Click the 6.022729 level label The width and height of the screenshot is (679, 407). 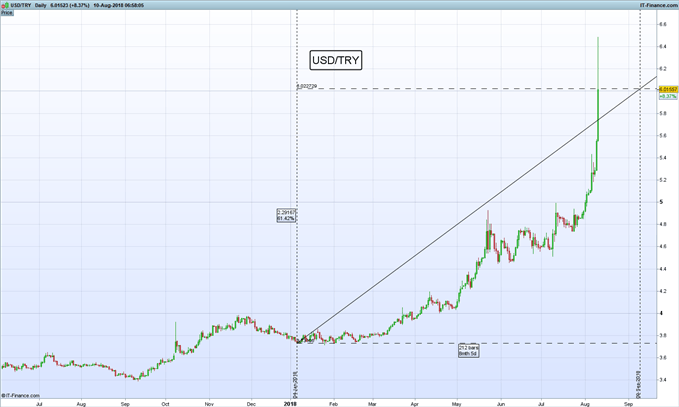(x=307, y=87)
